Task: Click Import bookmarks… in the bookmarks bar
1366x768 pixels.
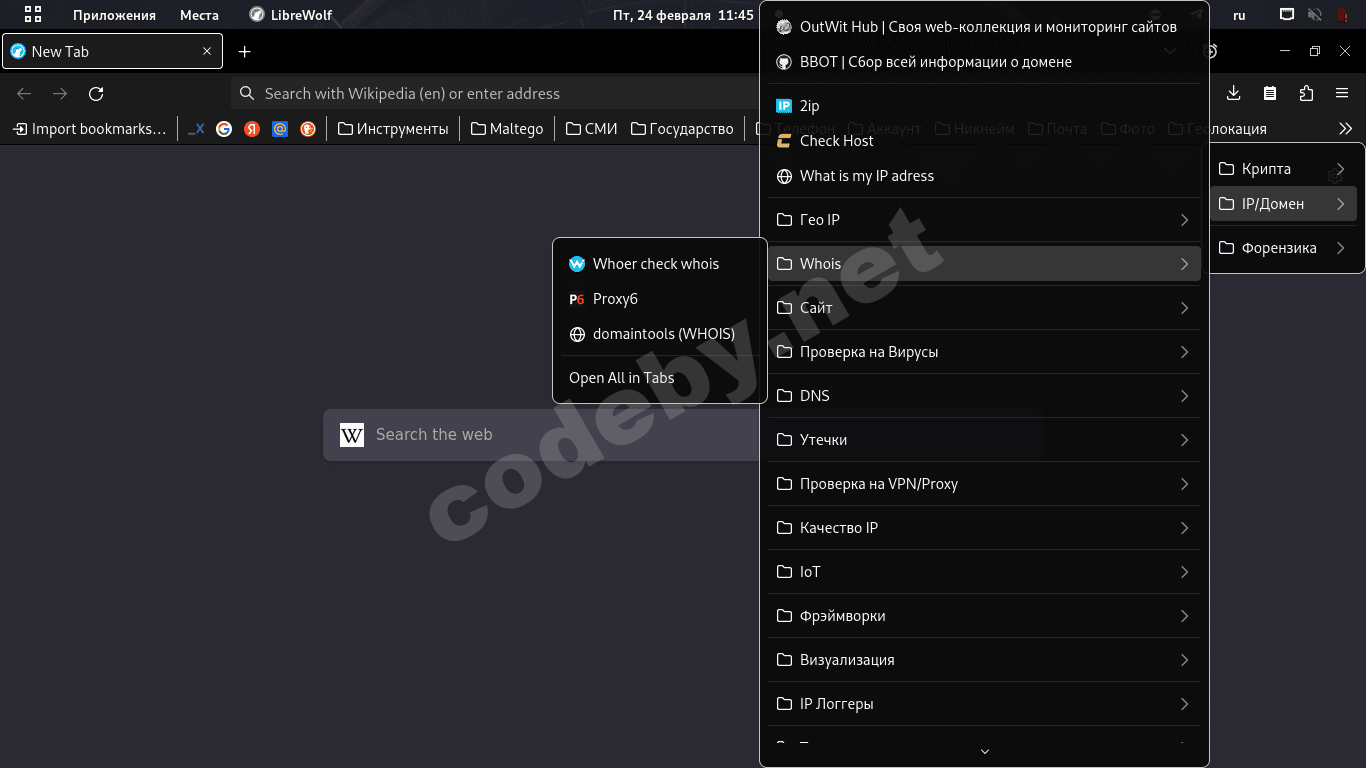Action: coord(89,128)
